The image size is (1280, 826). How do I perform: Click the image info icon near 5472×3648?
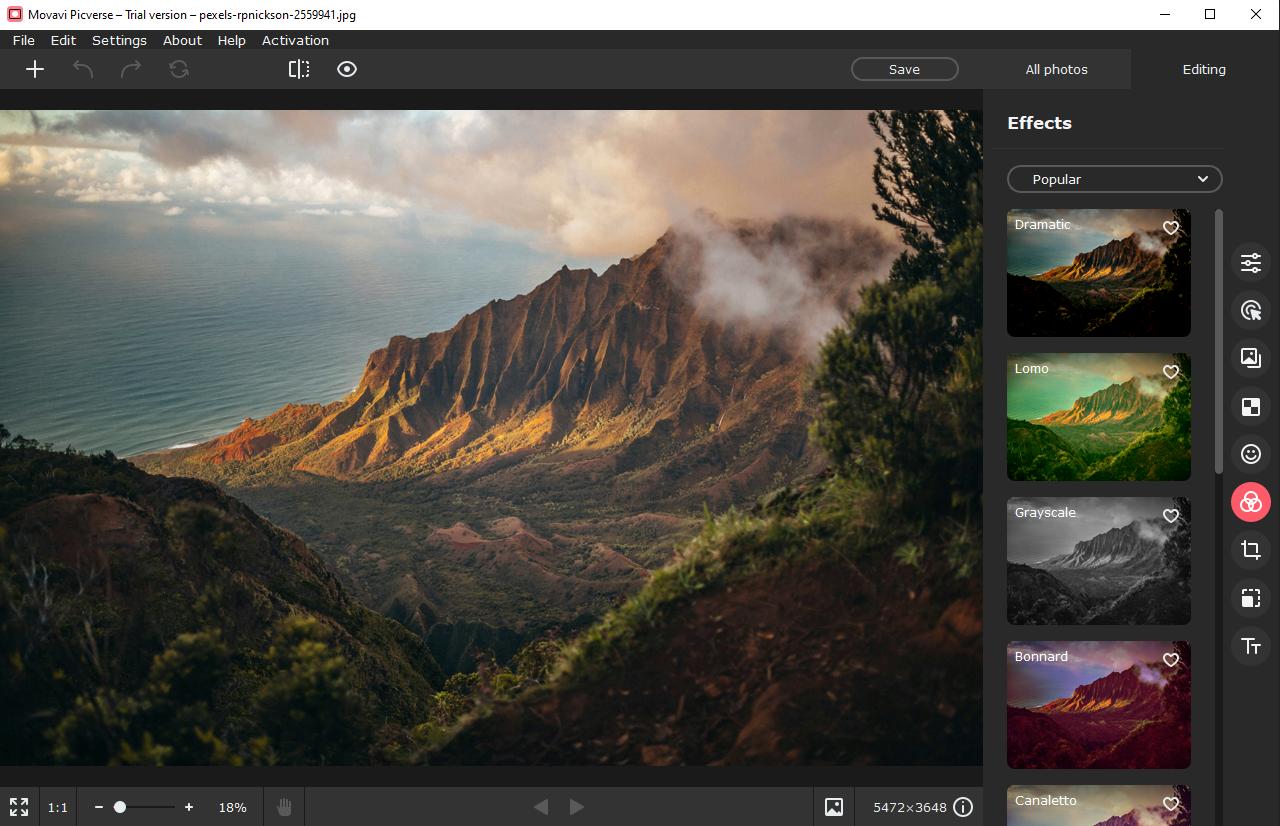(962, 807)
